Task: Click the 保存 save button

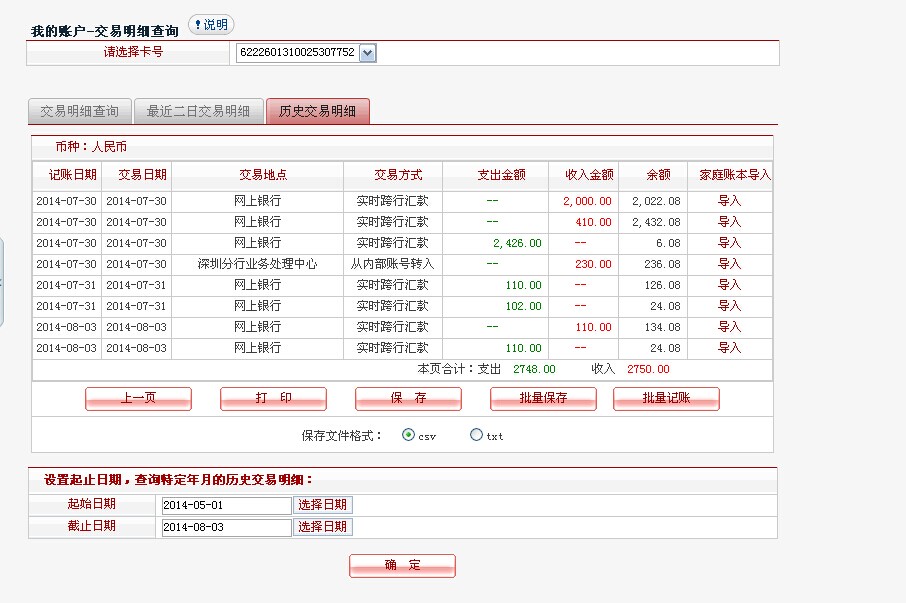Action: tap(408, 398)
